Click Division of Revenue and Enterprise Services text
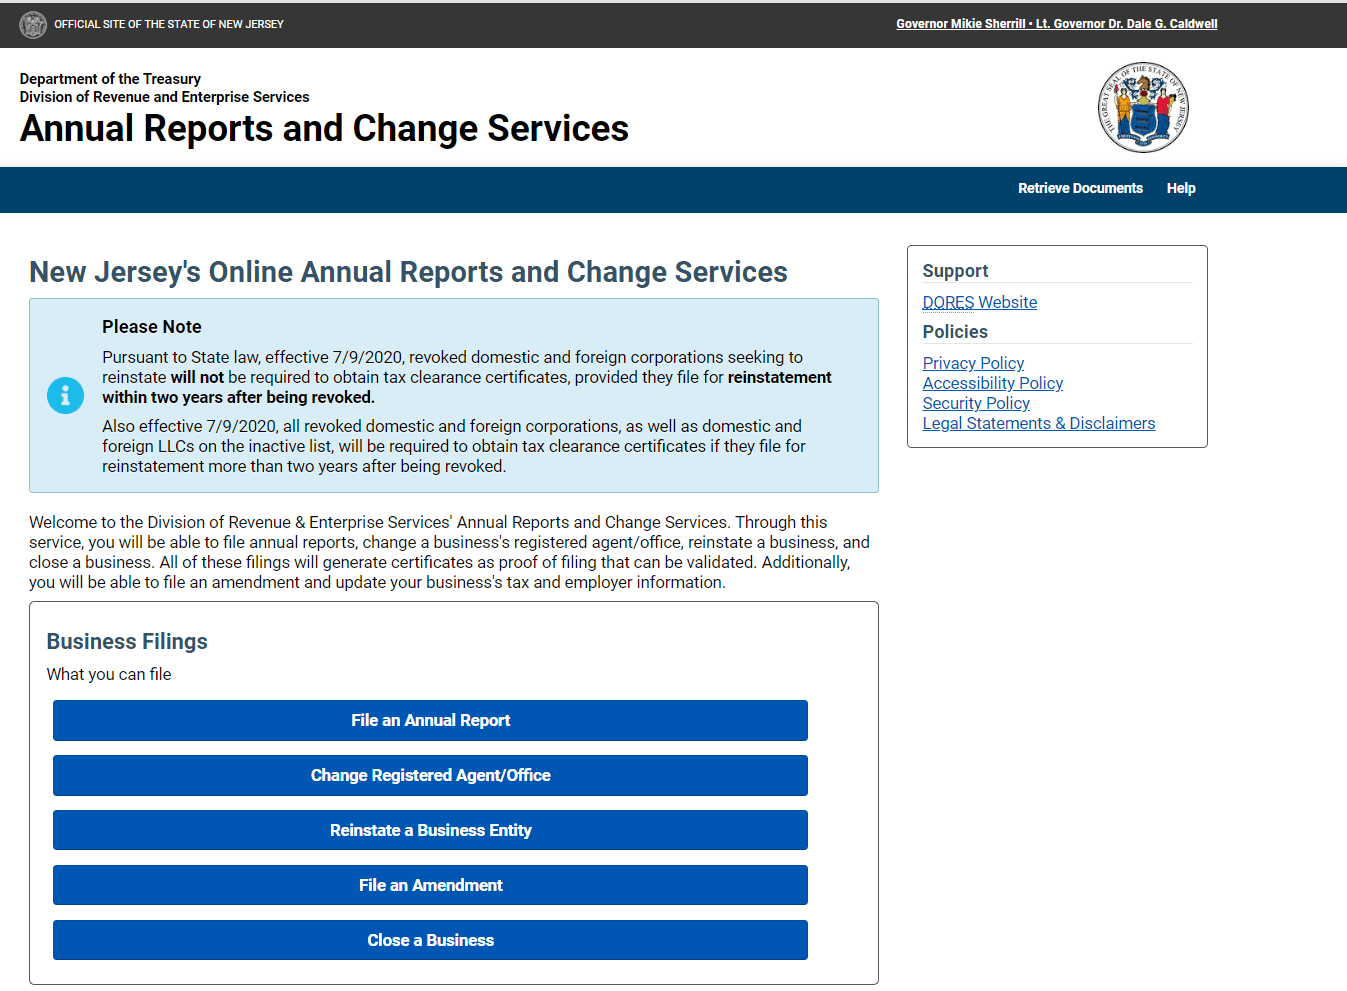Viewport: 1347px width, 991px height. [x=164, y=97]
